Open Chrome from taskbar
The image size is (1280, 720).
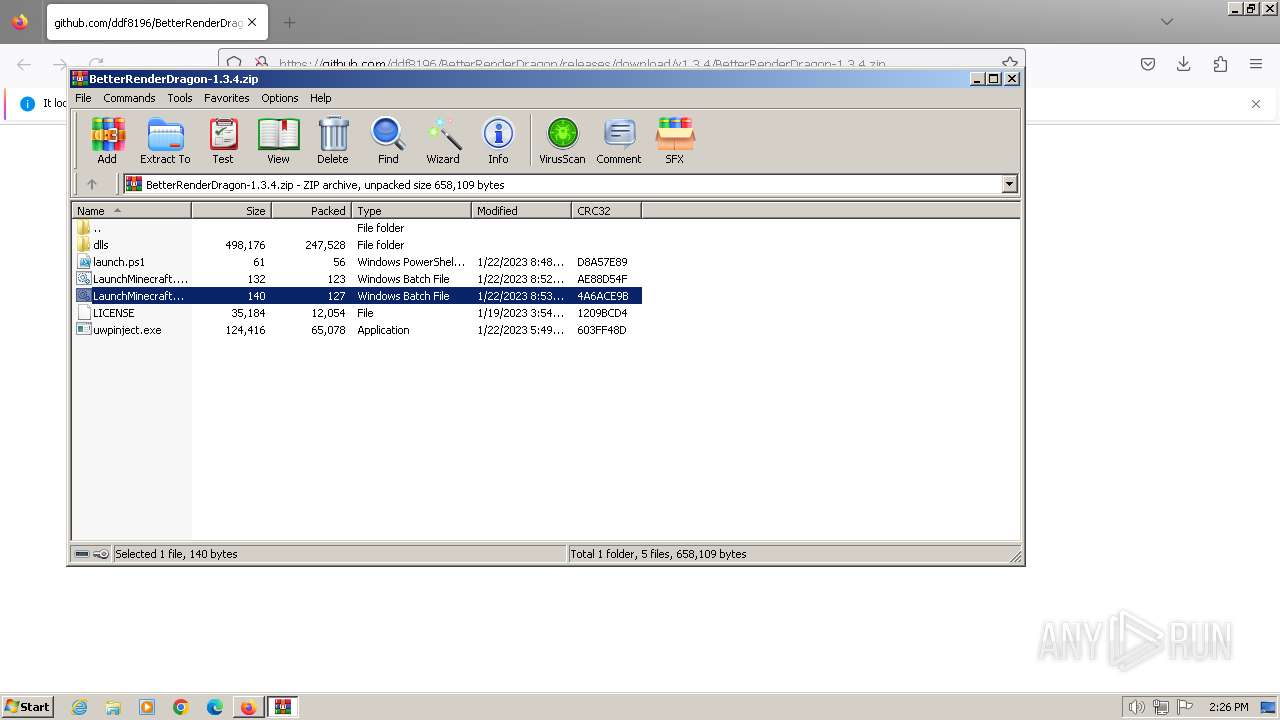181,707
